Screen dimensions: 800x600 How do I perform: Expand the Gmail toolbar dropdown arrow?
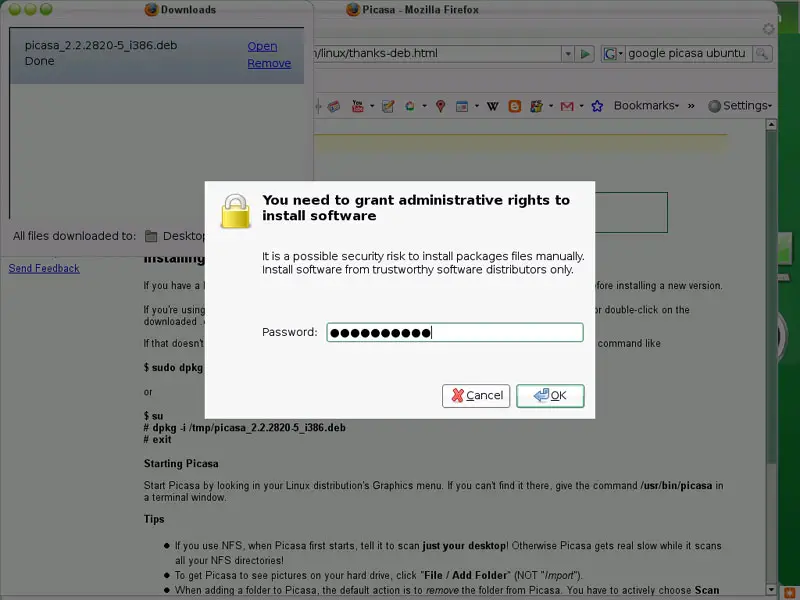[x=581, y=106]
